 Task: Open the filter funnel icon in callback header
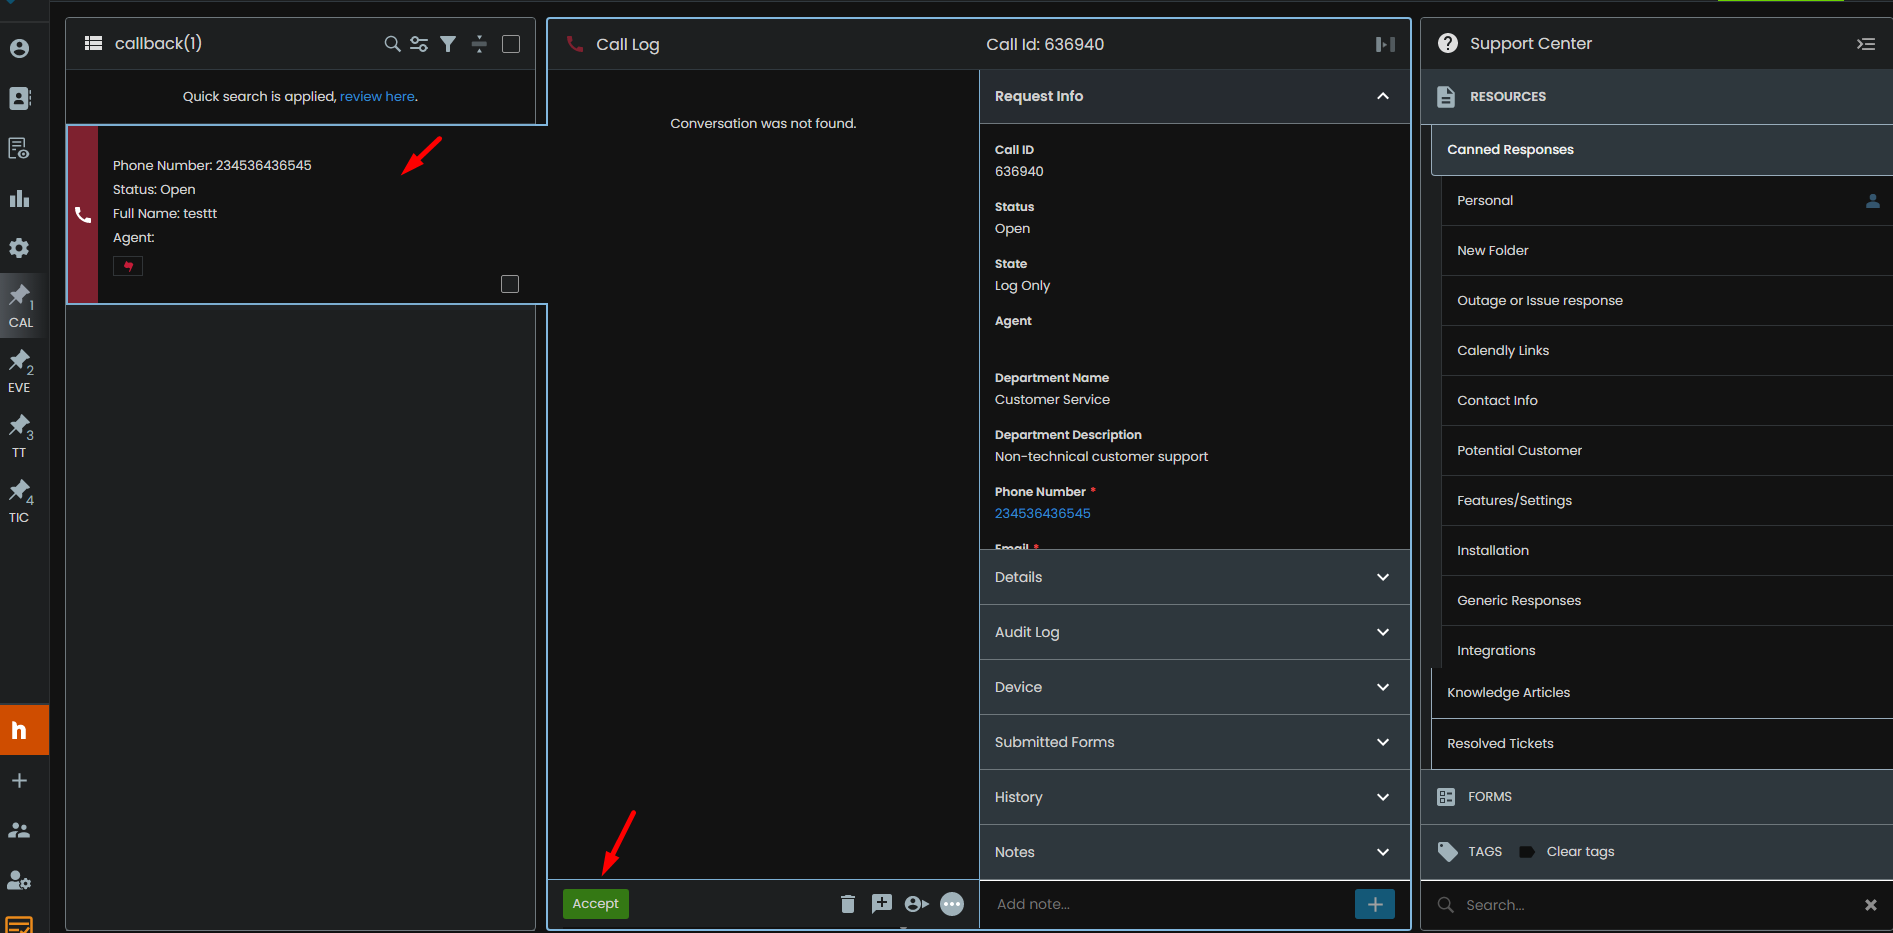448,44
